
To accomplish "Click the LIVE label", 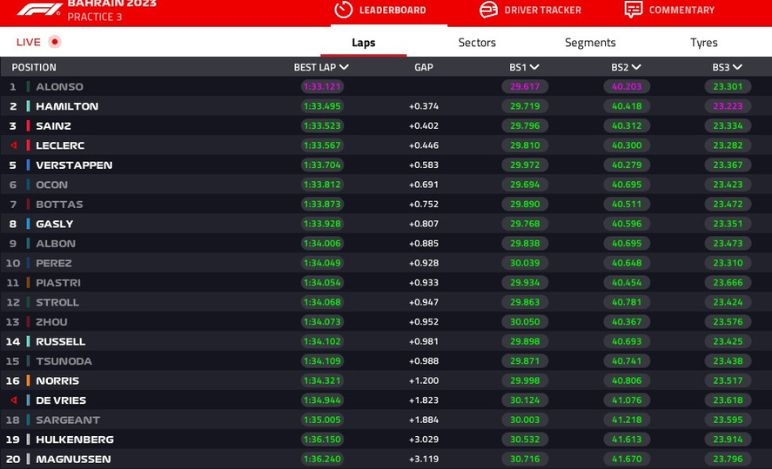I will [x=28, y=42].
